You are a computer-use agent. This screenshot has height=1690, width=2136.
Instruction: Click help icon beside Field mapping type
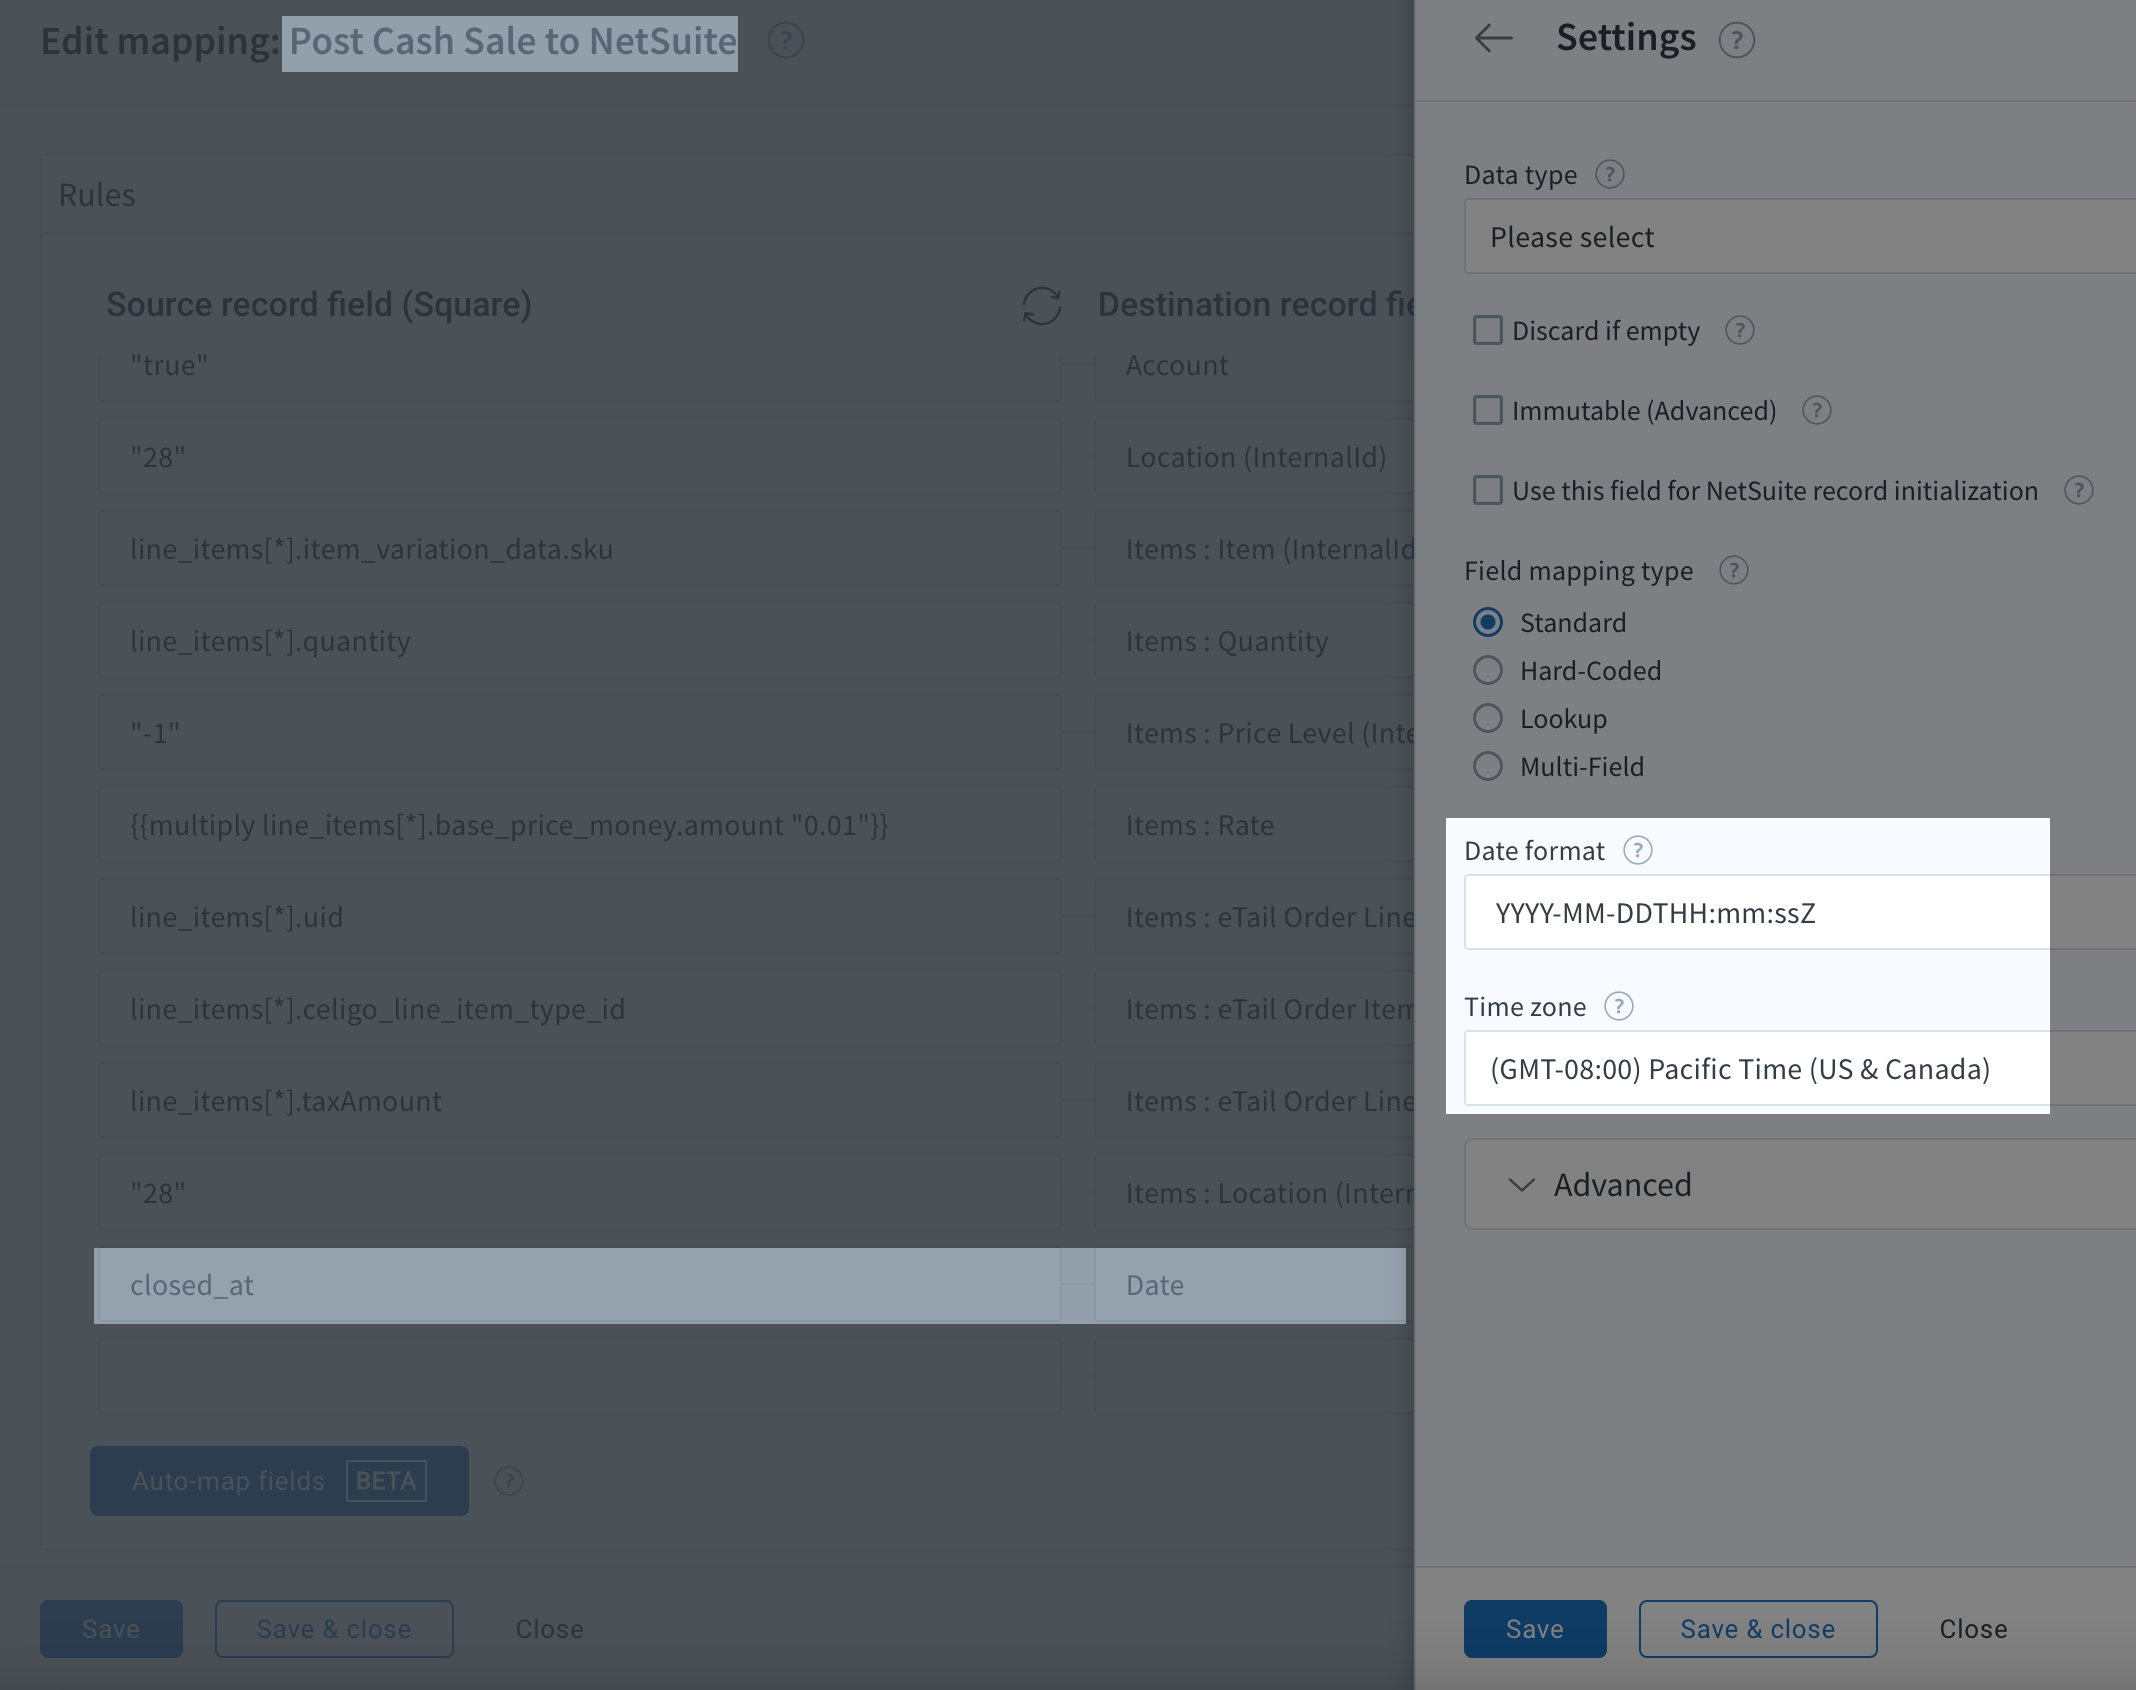pyautogui.click(x=1733, y=570)
